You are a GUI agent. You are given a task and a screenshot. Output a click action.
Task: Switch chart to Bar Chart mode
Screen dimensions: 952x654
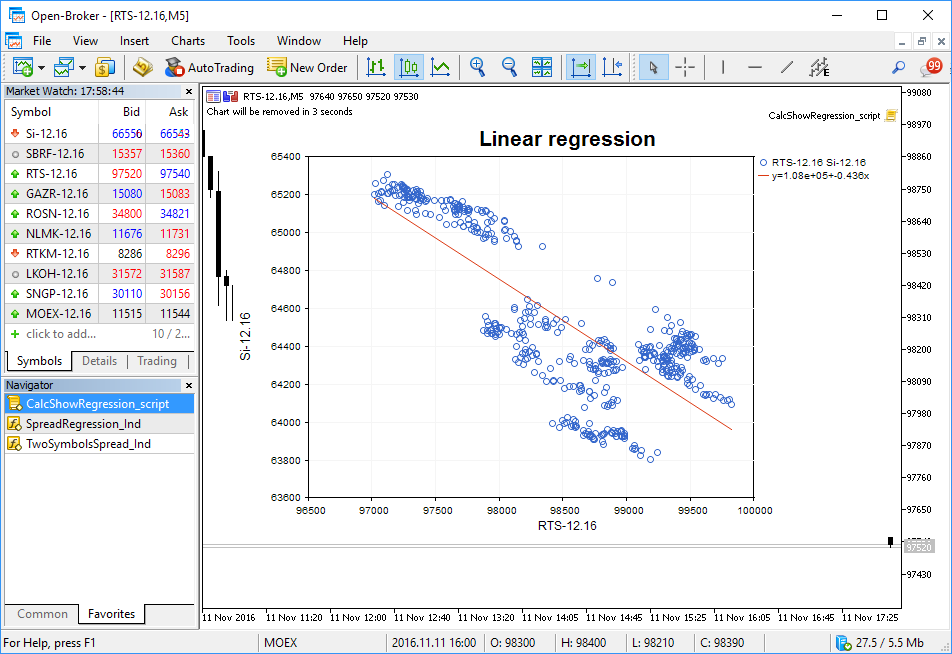click(x=376, y=67)
